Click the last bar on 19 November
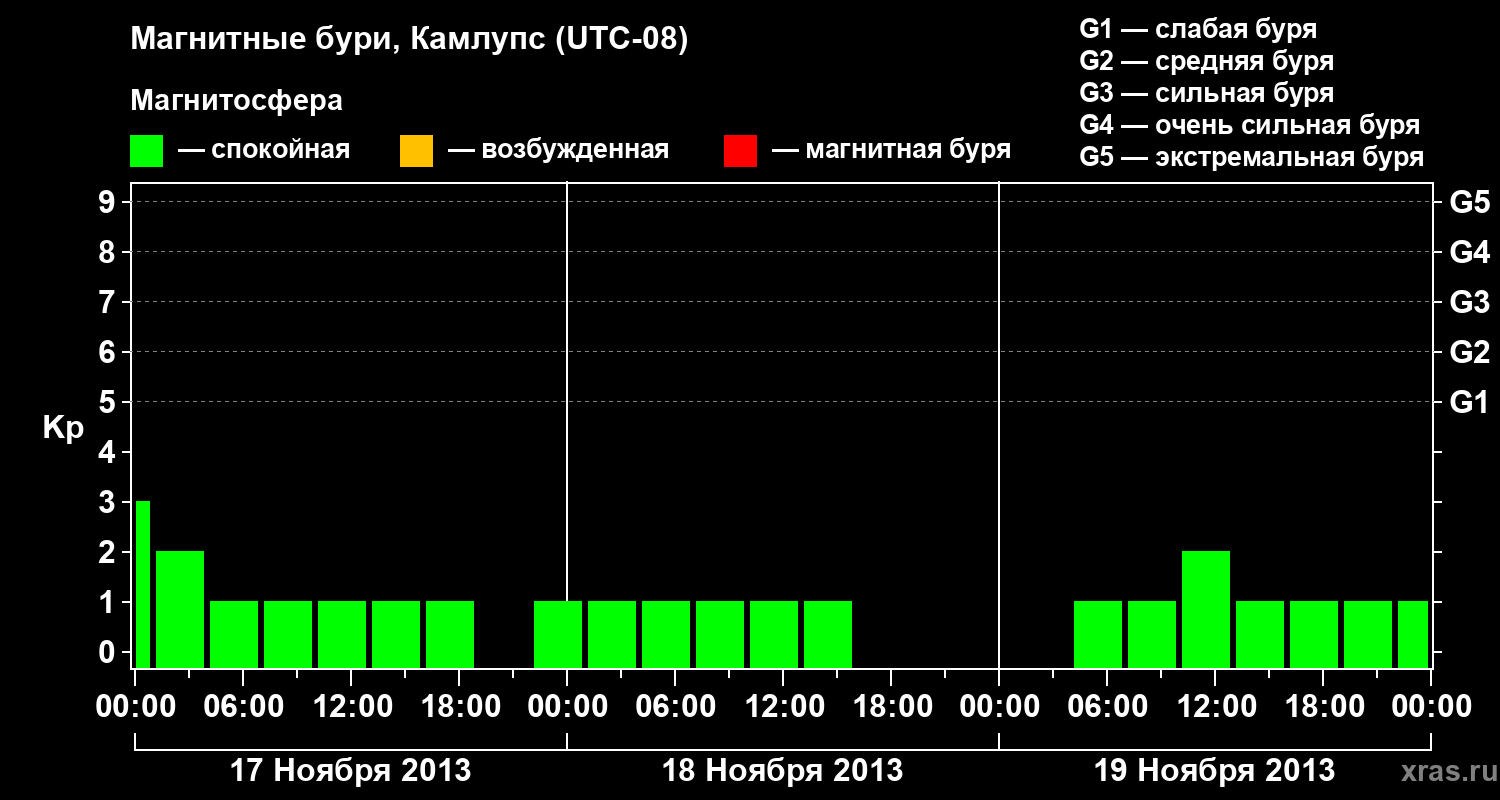This screenshot has height=800, width=1500. pos(1413,634)
